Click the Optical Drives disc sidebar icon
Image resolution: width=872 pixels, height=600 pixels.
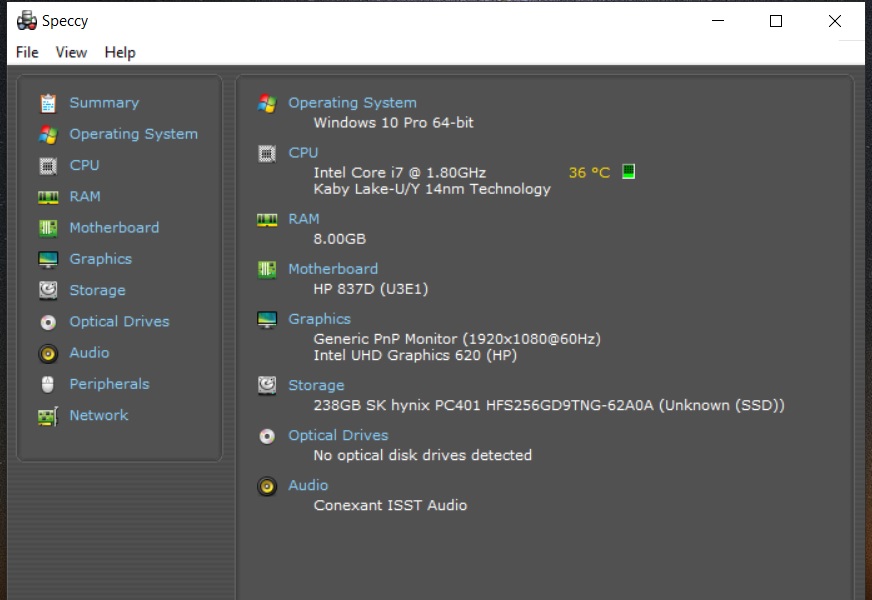[x=48, y=322]
